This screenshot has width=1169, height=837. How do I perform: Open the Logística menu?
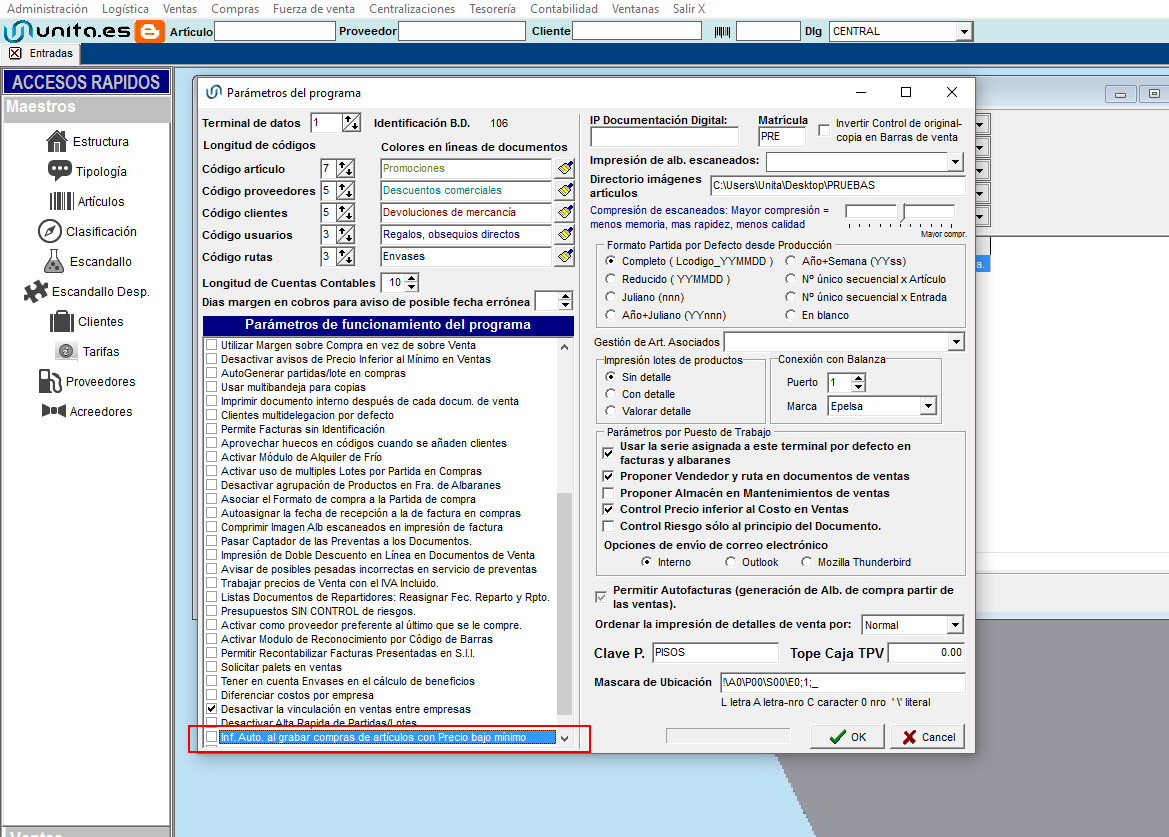[x=125, y=9]
